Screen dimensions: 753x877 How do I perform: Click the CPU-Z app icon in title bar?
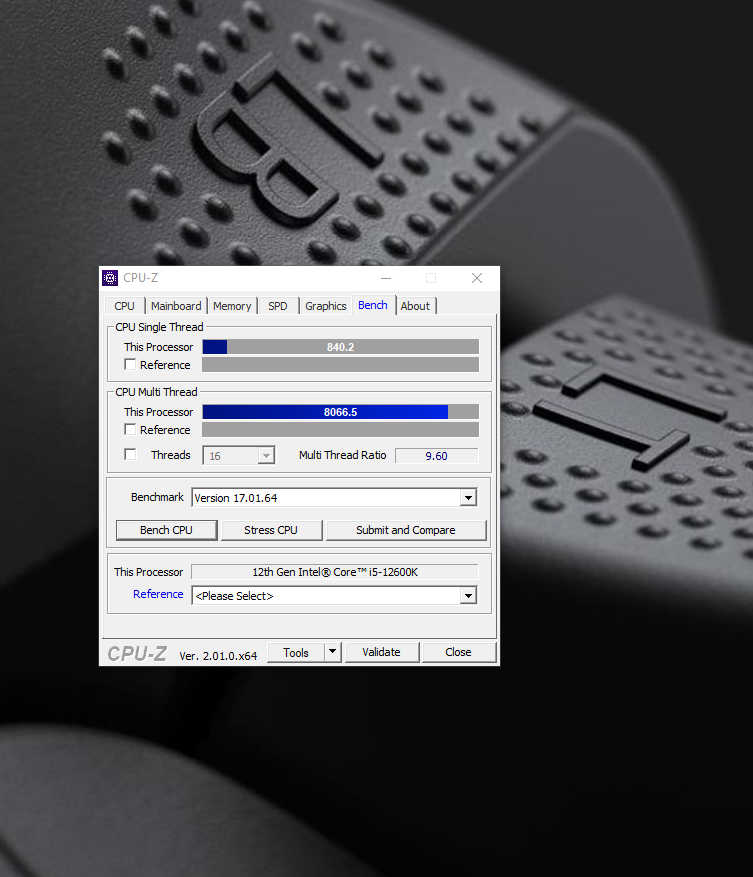click(110, 277)
